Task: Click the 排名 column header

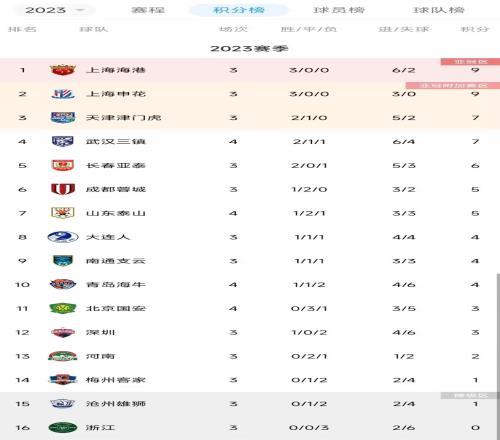Action: pos(22,29)
